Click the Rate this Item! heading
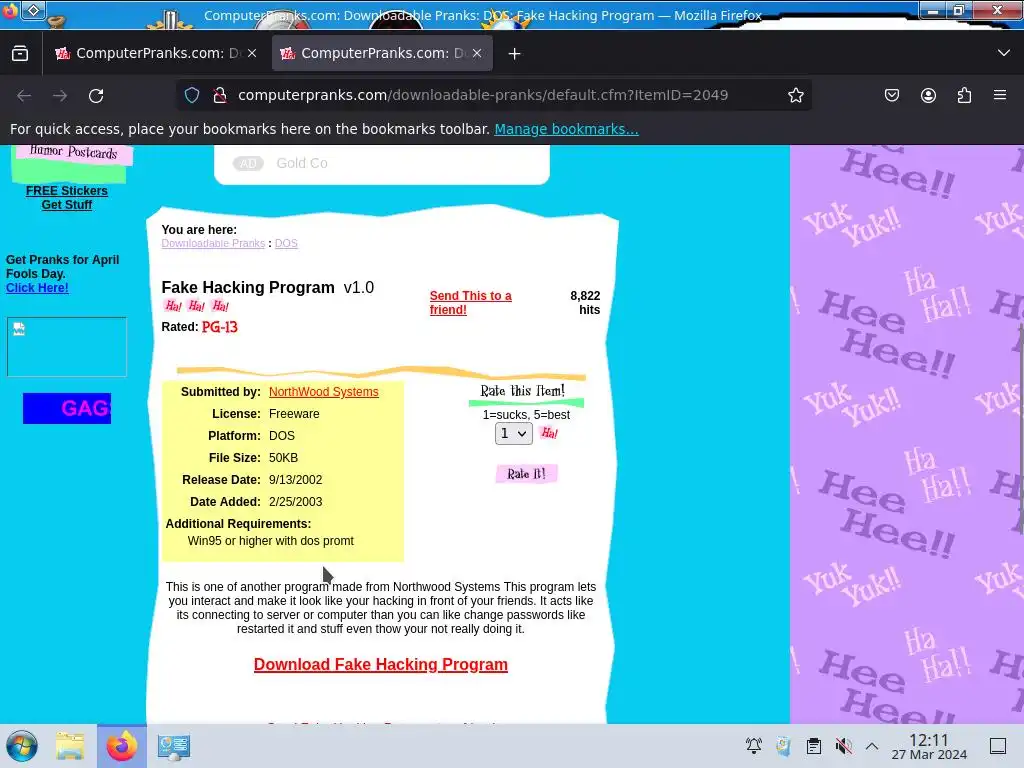 point(522,391)
